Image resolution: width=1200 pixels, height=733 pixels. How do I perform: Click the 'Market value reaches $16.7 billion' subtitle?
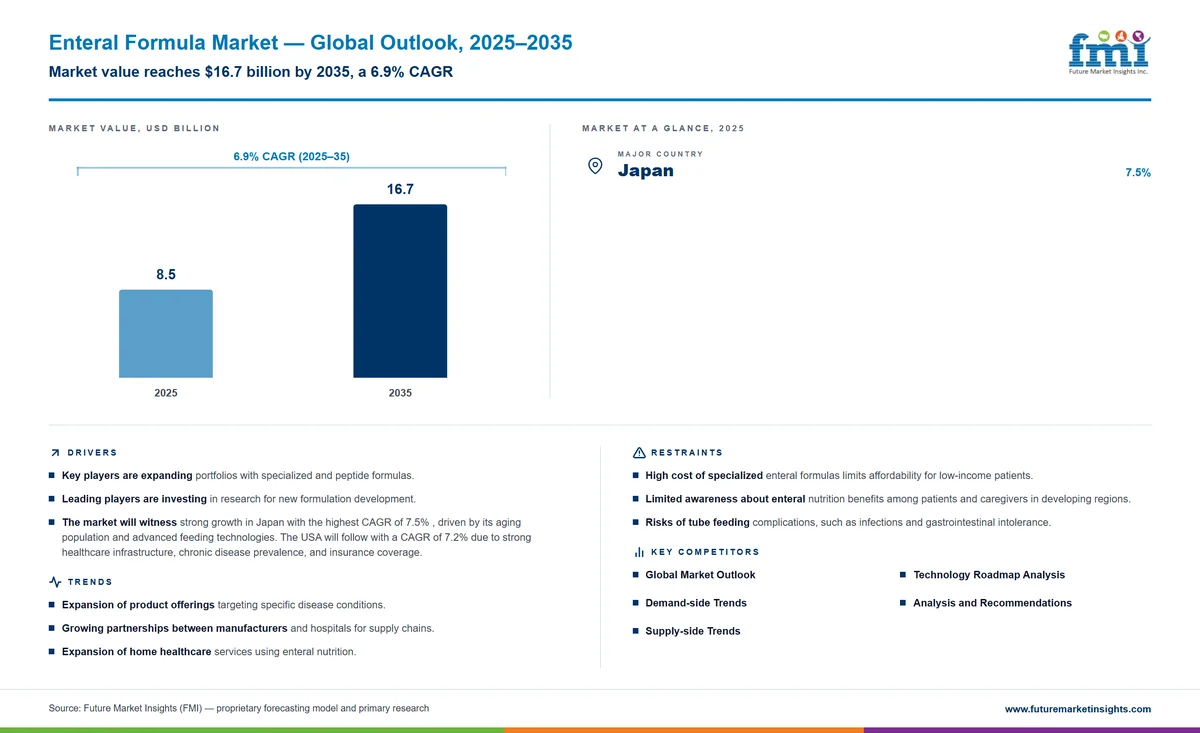(251, 72)
